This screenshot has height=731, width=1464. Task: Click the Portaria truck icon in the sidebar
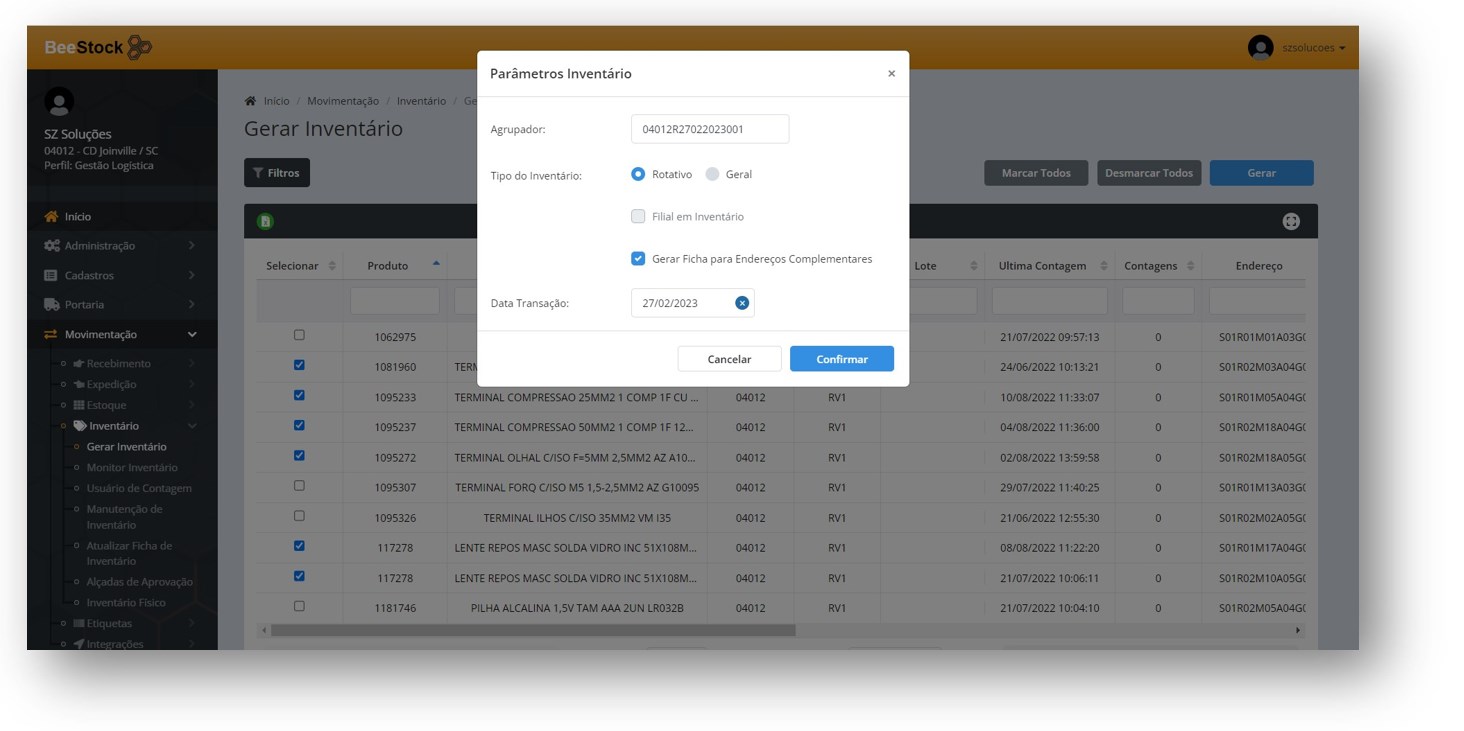[51, 305]
